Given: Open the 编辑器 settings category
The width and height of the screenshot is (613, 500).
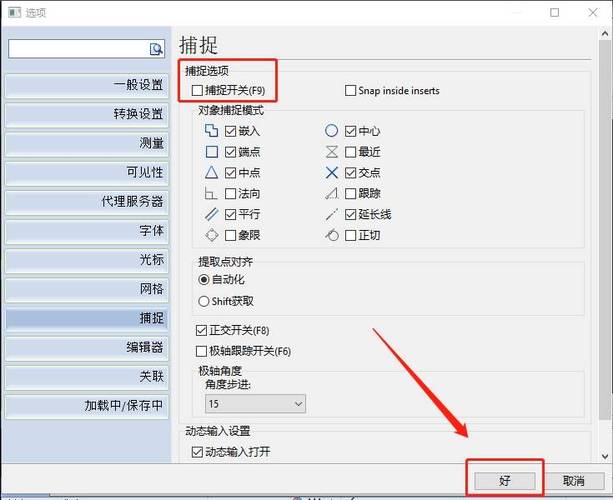Looking at the screenshot, I should 85,347.
